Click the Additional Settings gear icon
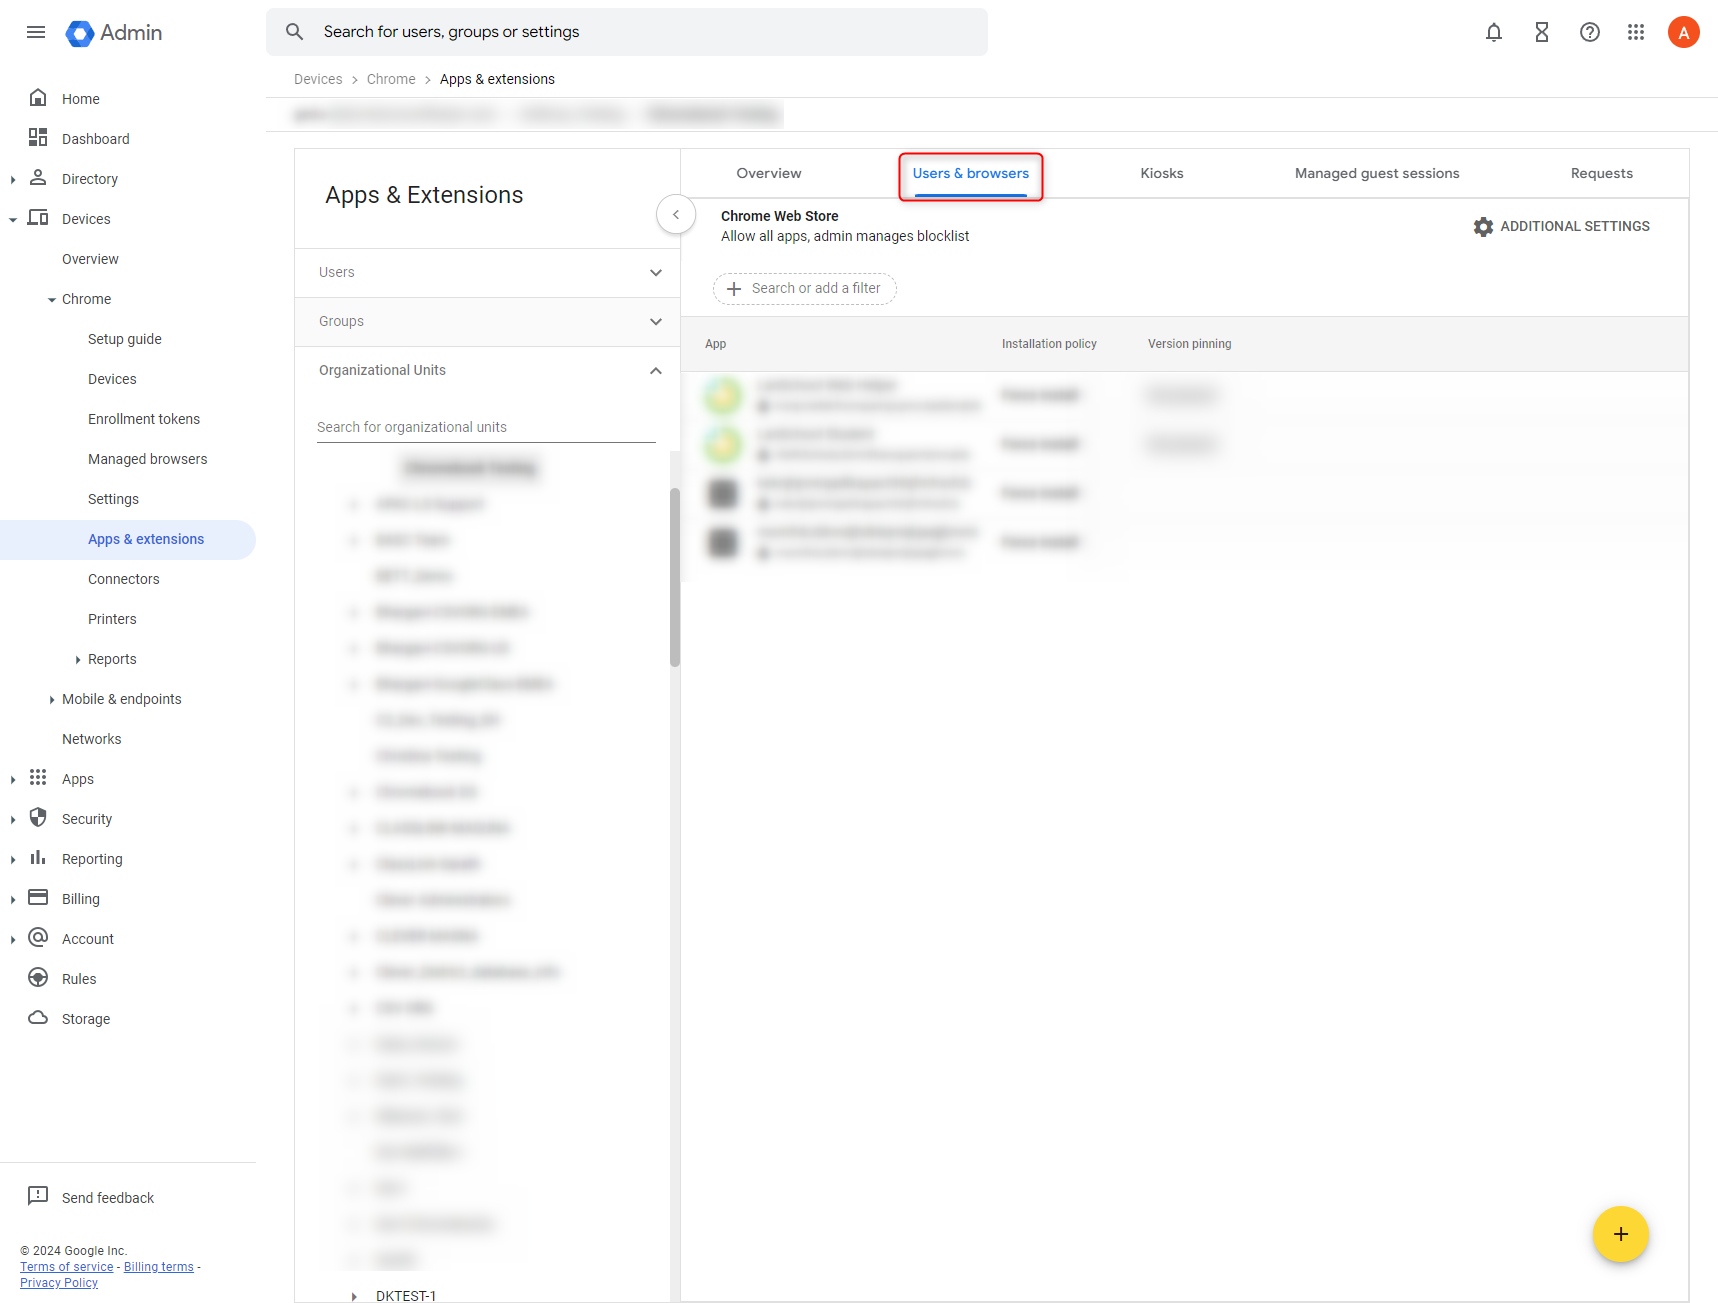 1483,227
